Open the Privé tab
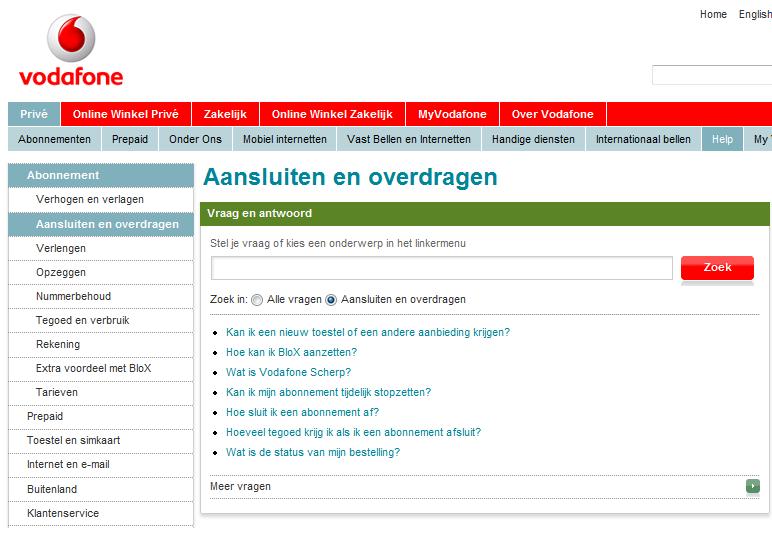772x533 pixels. point(34,114)
